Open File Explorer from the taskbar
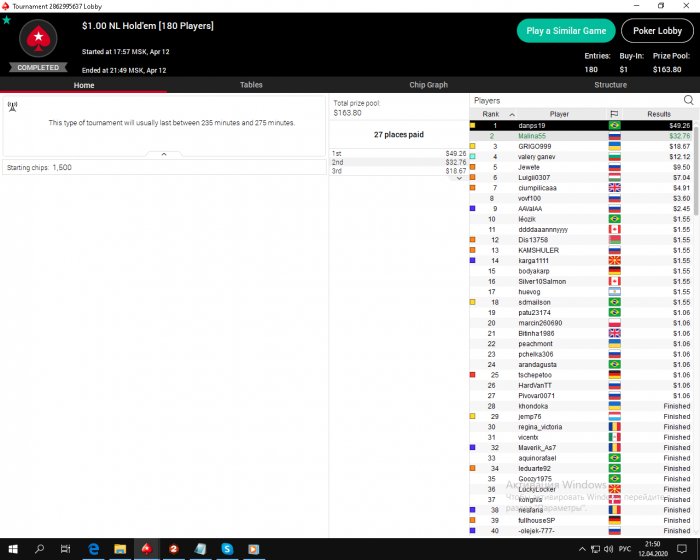The width and height of the screenshot is (700, 560). click(120, 549)
